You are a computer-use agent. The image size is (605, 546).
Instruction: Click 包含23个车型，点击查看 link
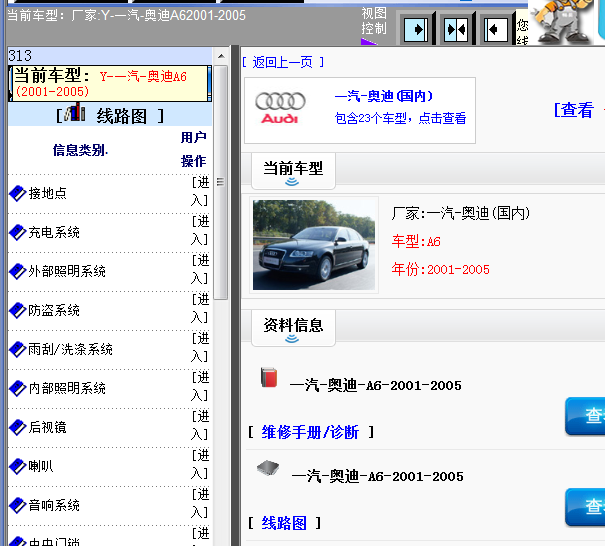(x=401, y=118)
